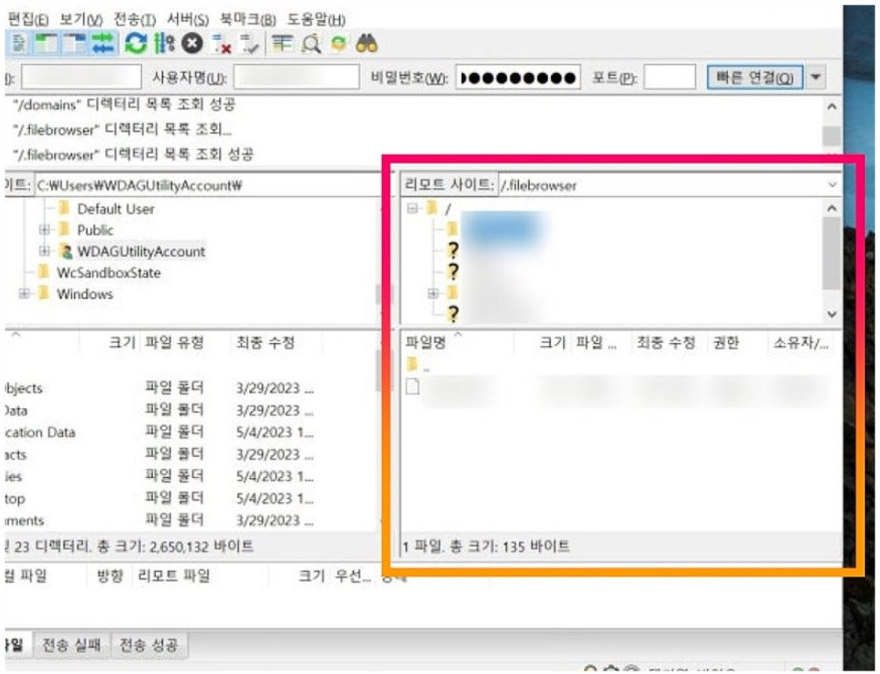Image resolution: width=880 pixels, height=674 pixels.
Task: Open the 리모트 사이트 path dropdown
Action: click(832, 185)
